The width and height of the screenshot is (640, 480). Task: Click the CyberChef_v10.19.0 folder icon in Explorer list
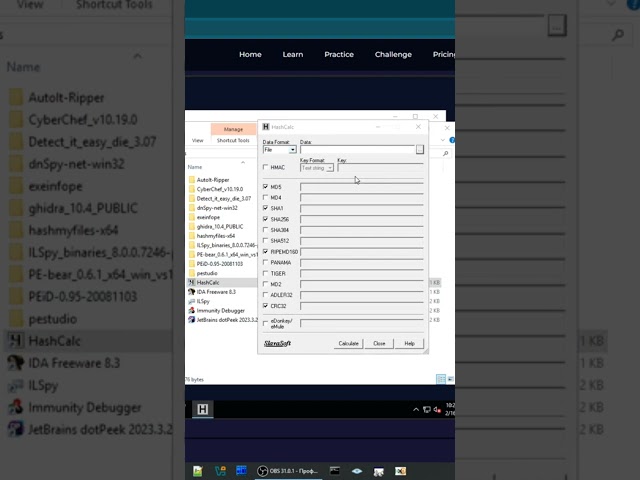pyautogui.click(x=192, y=189)
